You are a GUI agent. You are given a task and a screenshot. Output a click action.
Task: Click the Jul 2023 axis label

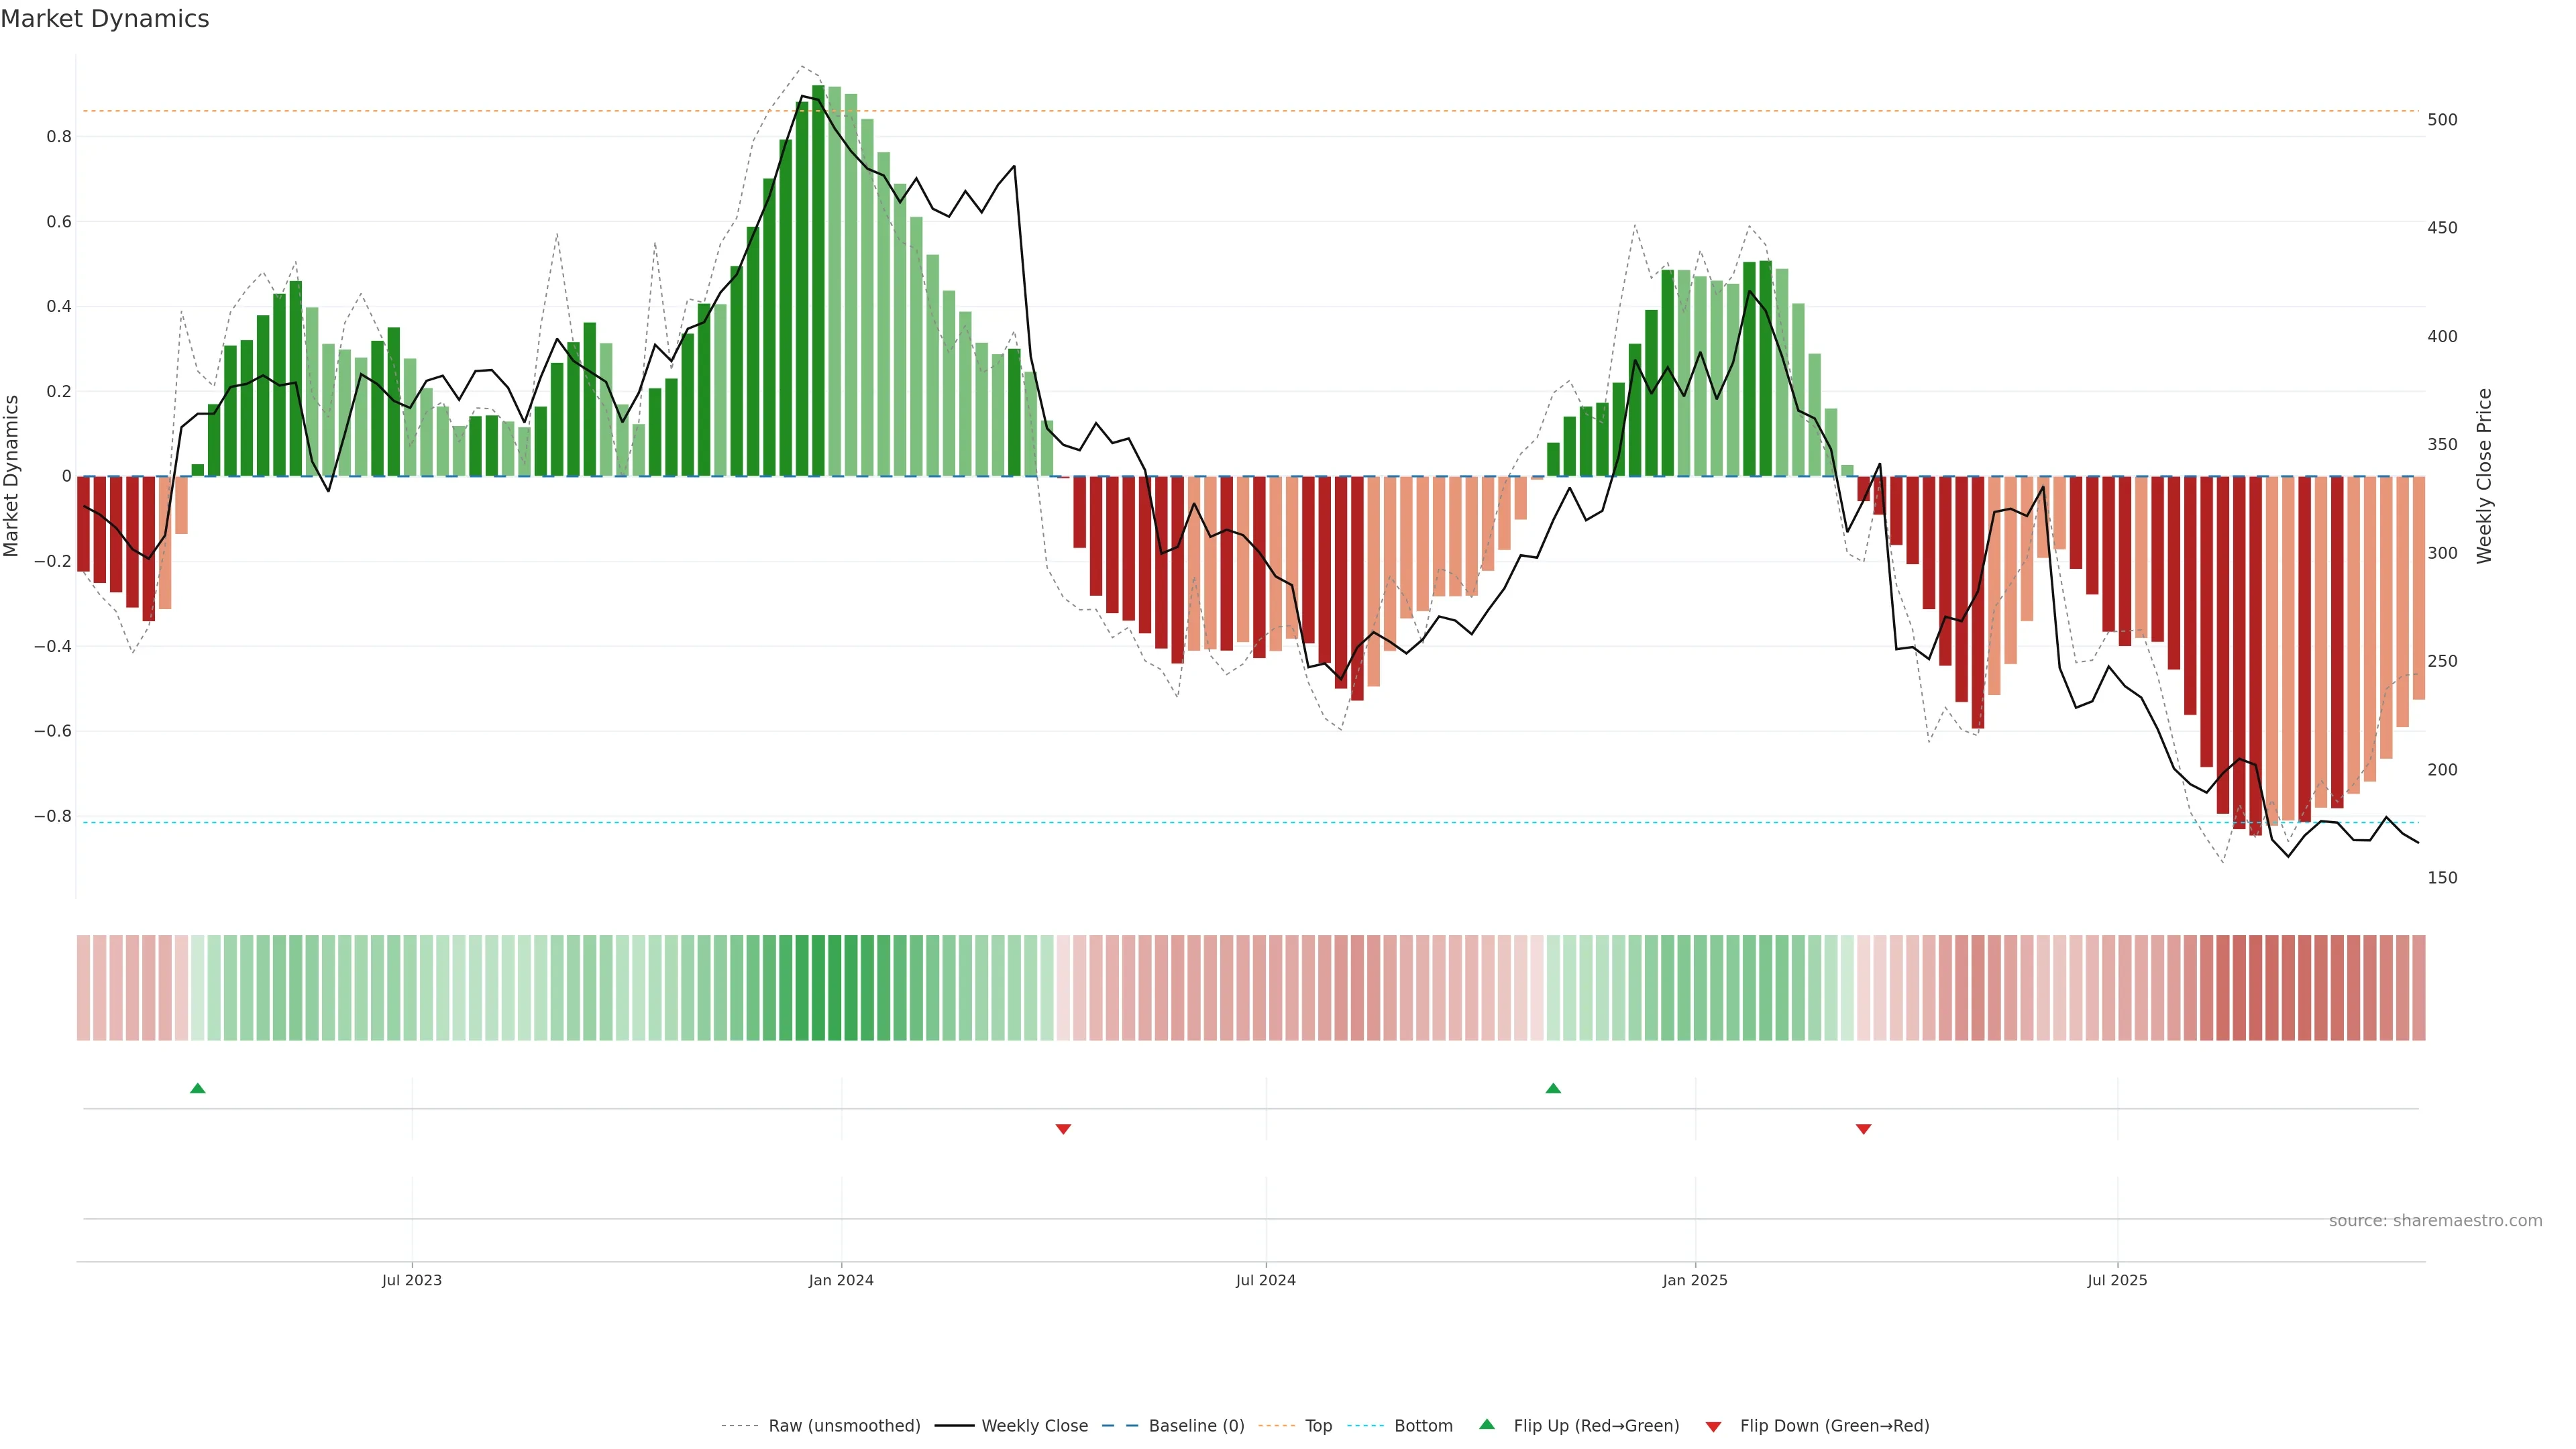(x=411, y=1280)
